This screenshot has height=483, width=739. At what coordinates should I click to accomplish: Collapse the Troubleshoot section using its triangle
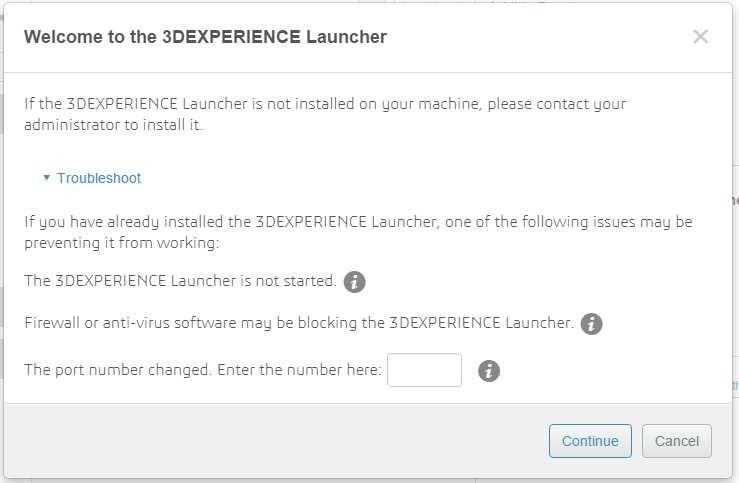[46, 178]
